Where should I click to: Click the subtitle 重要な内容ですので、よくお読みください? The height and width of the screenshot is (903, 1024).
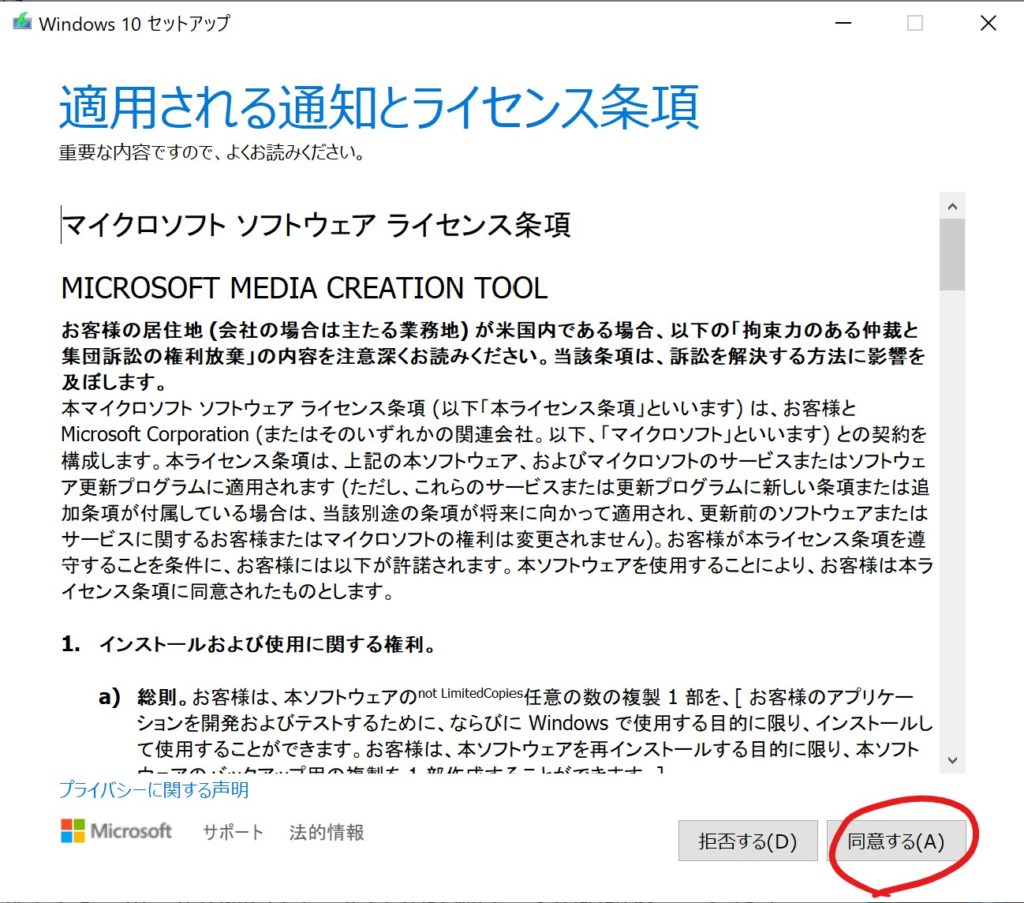point(212,153)
